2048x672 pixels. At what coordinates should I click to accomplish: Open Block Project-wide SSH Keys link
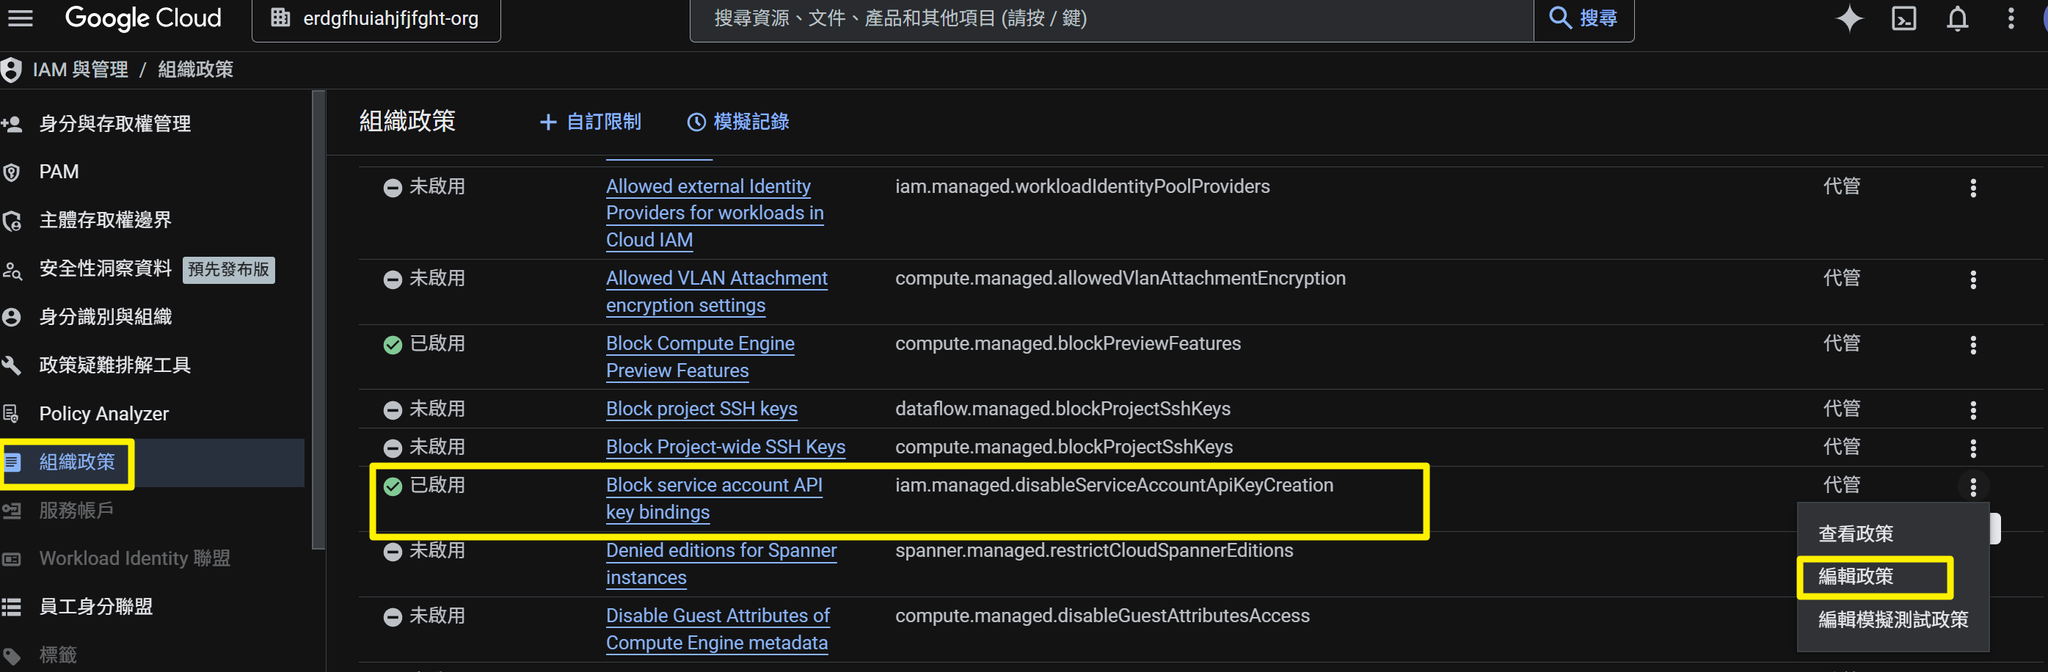click(726, 447)
